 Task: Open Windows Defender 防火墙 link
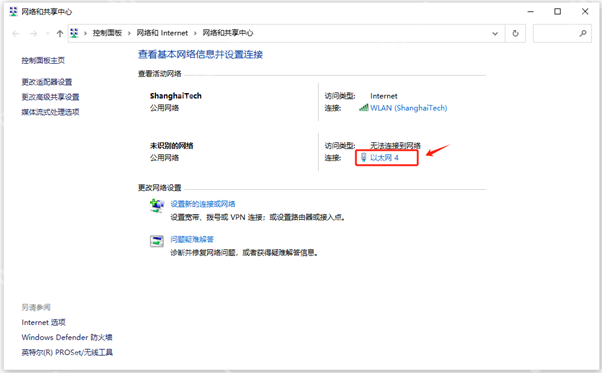click(x=67, y=338)
